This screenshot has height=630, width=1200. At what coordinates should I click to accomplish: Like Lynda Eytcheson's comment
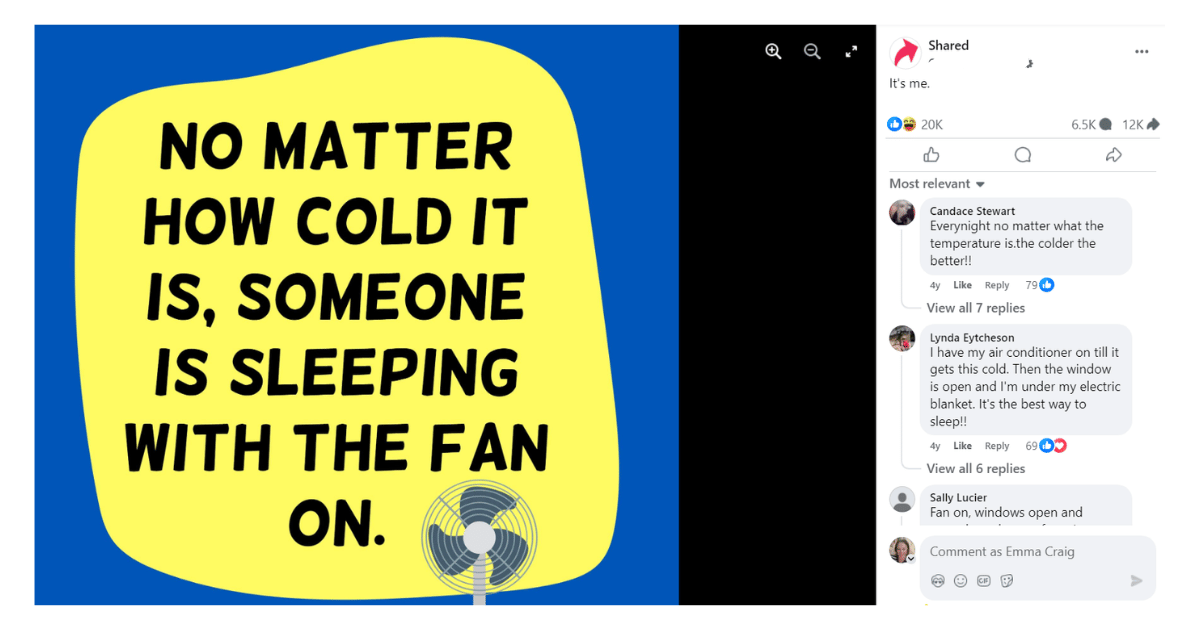[962, 446]
